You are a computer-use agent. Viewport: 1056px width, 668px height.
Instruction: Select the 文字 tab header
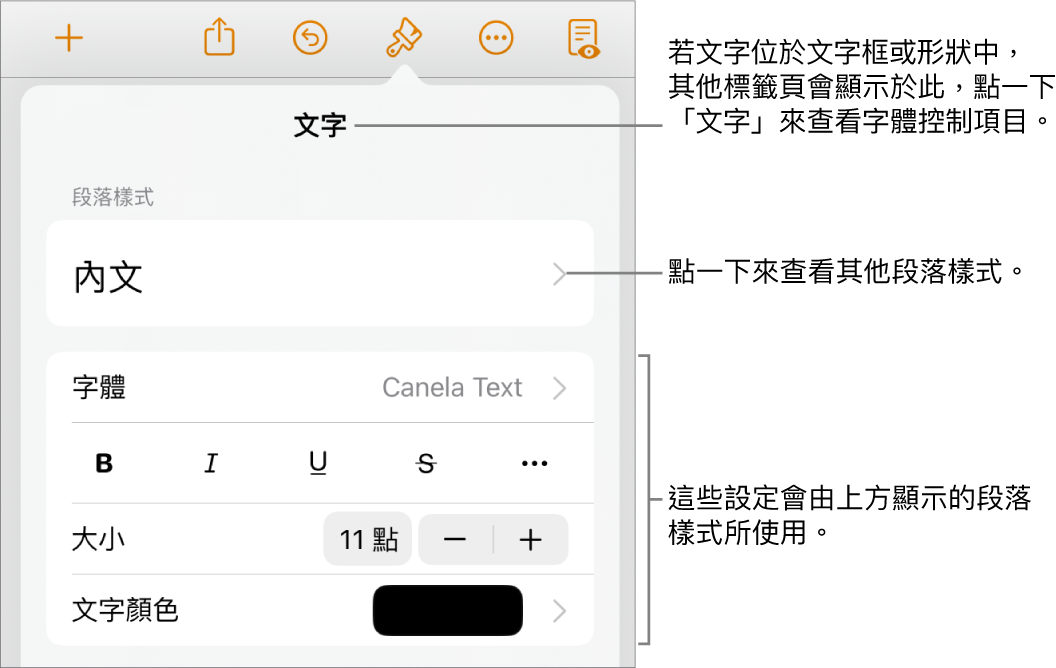[320, 126]
